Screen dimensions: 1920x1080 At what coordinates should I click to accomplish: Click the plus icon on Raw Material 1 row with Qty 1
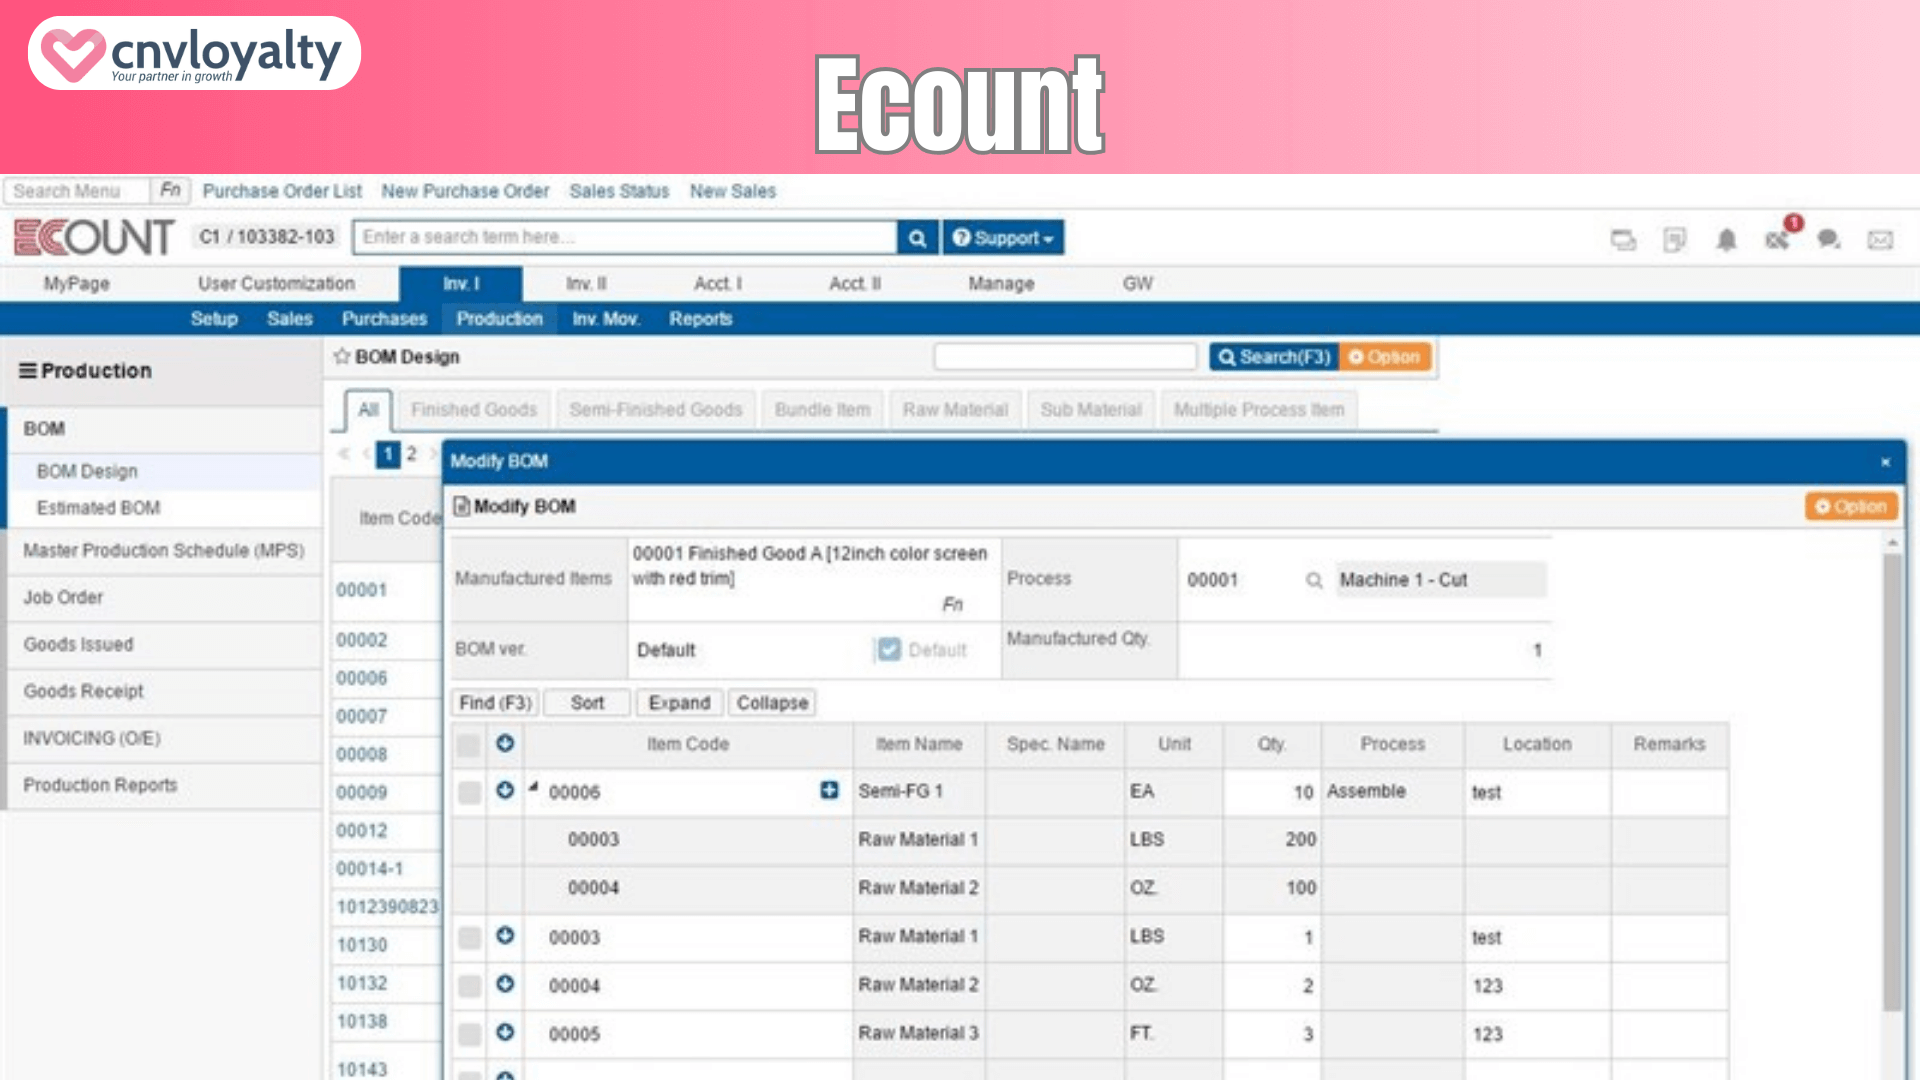click(x=505, y=935)
